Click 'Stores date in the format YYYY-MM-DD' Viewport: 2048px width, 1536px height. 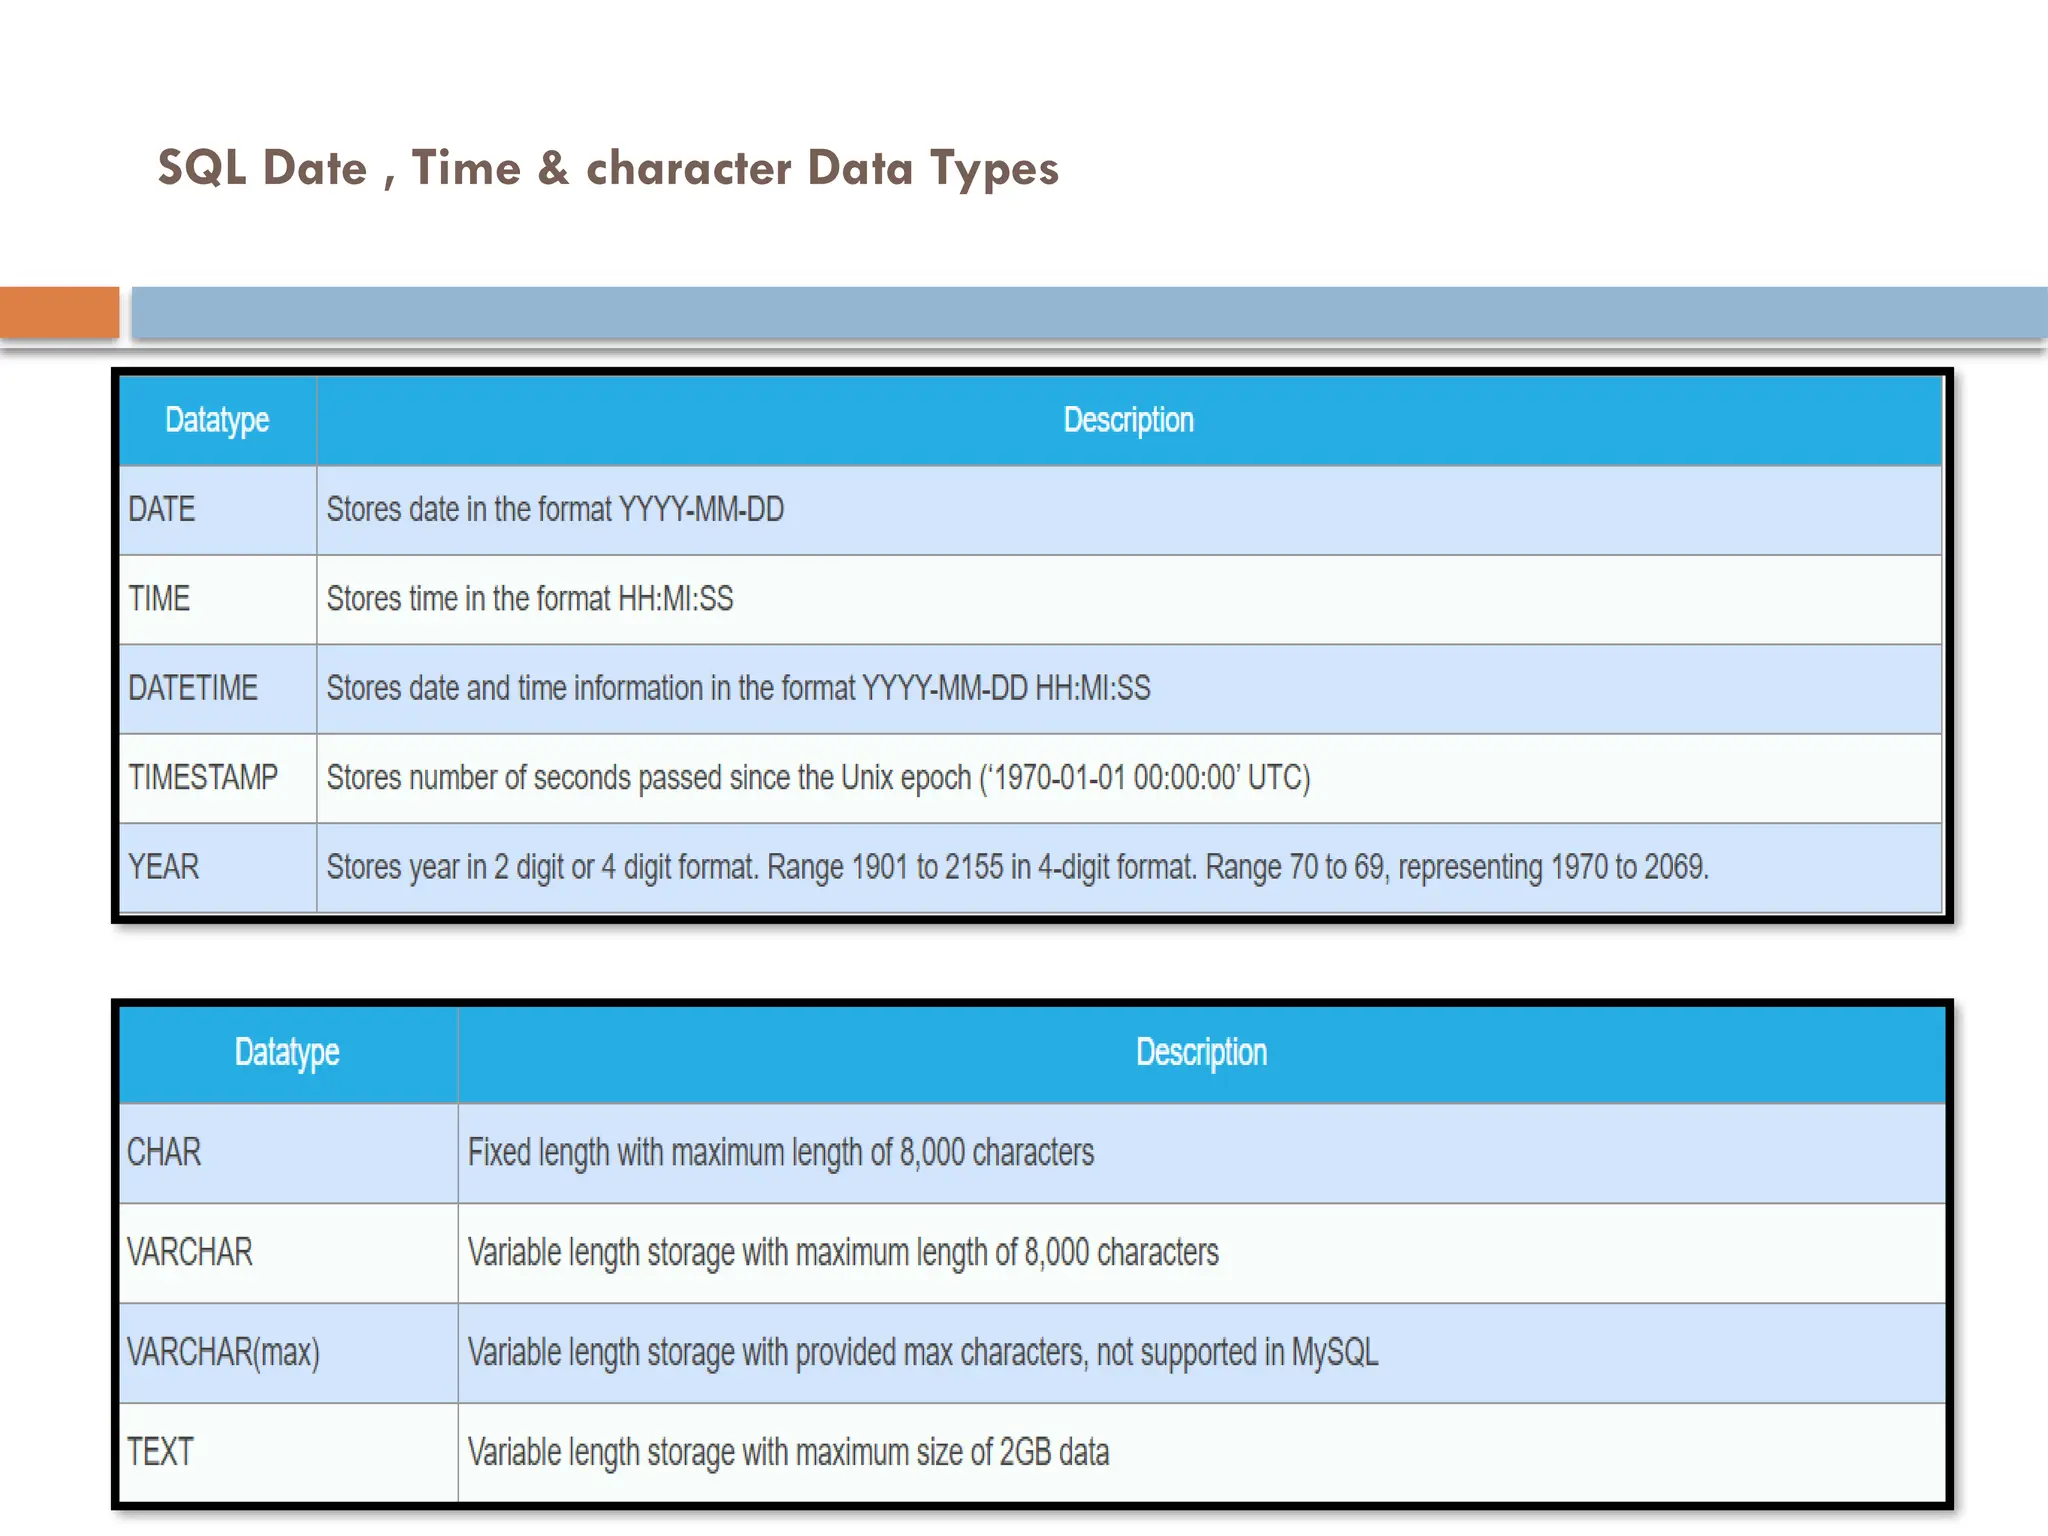[555, 509]
